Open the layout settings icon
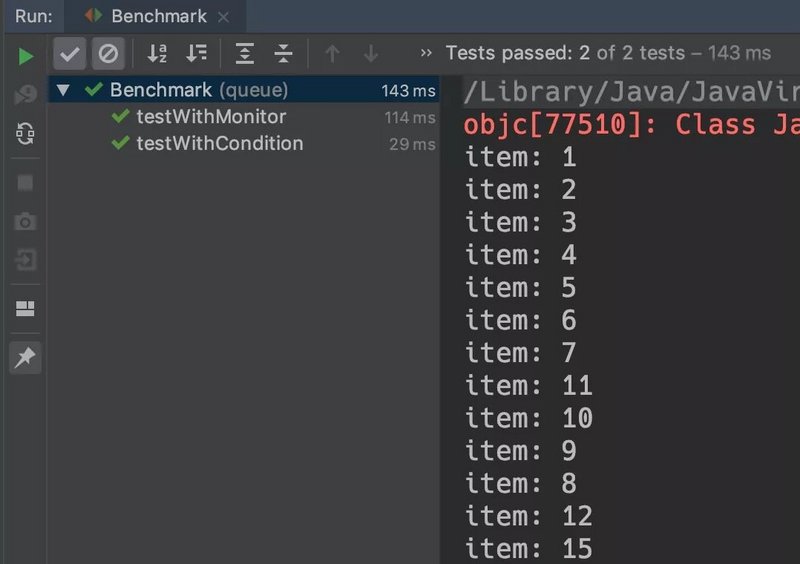The image size is (800, 564). coord(26,309)
